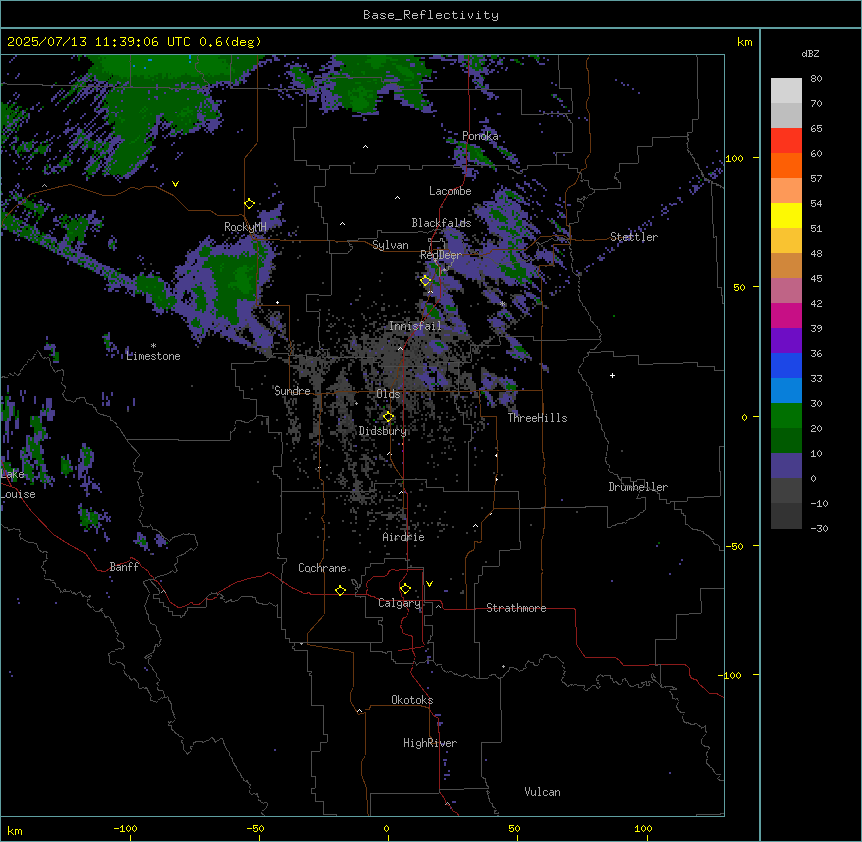
Task: Click the Banff label
Action: pos(124,567)
